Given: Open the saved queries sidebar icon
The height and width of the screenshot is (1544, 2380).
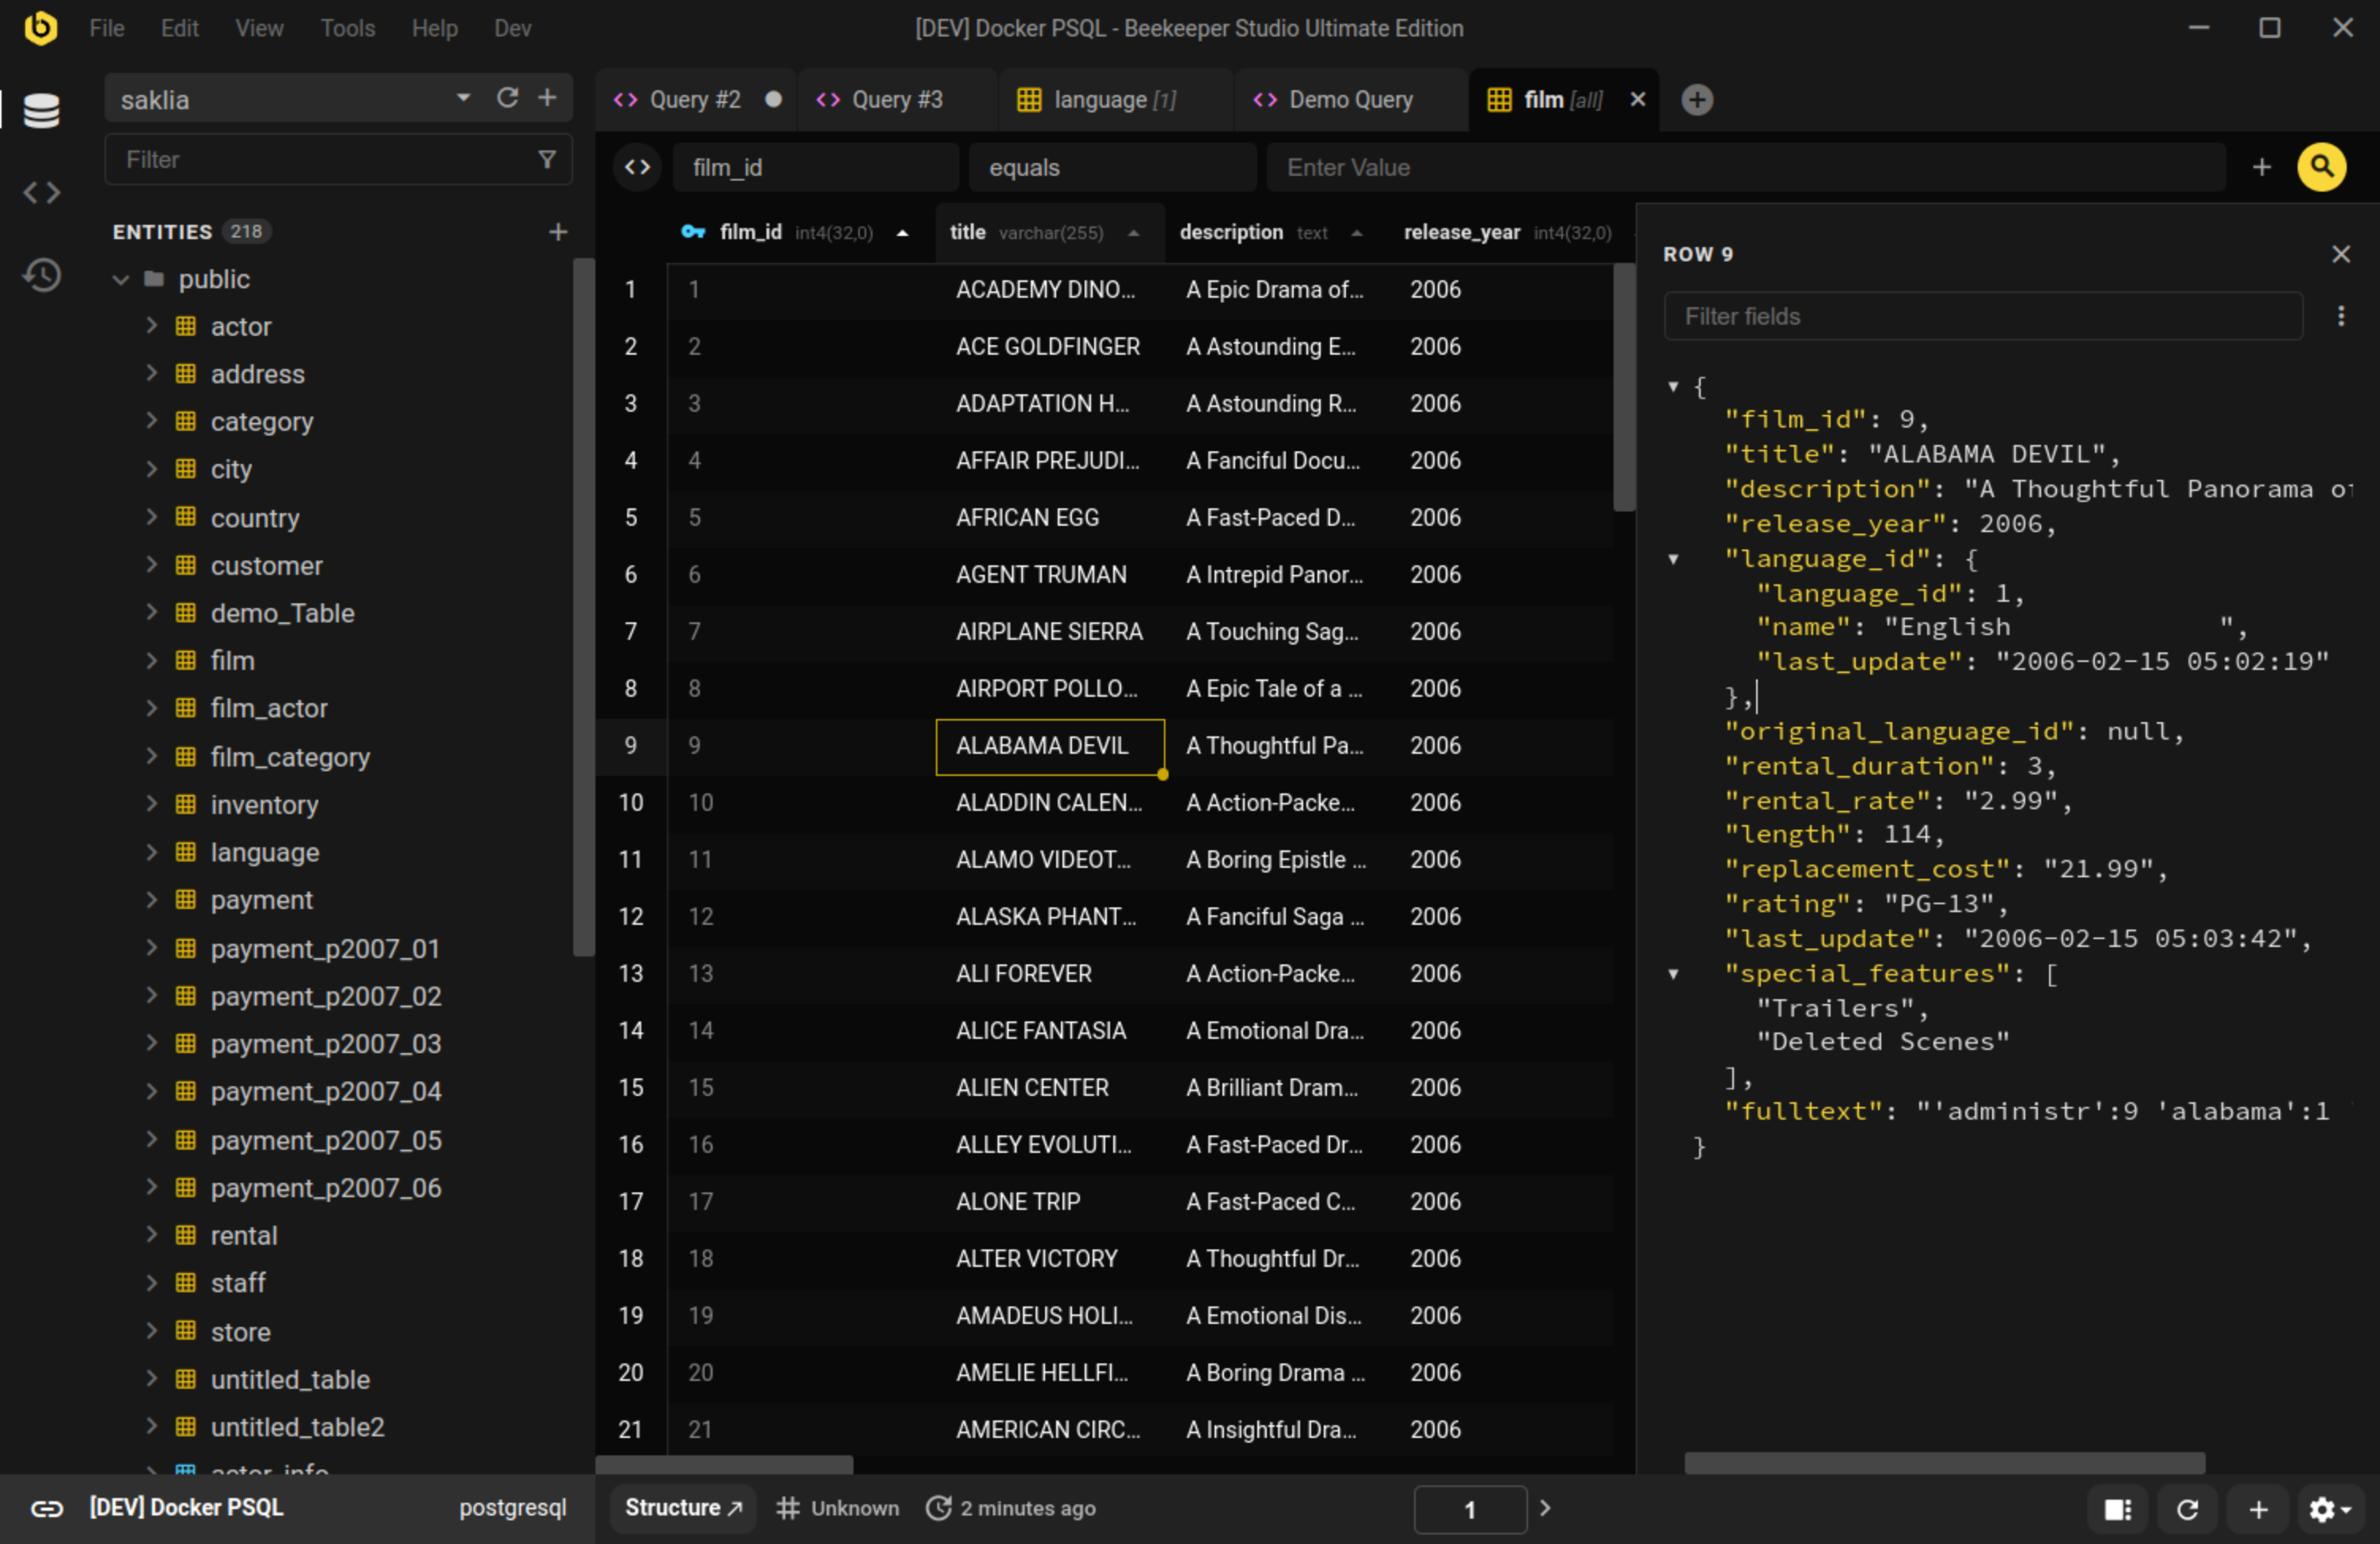Looking at the screenshot, I should (41, 192).
